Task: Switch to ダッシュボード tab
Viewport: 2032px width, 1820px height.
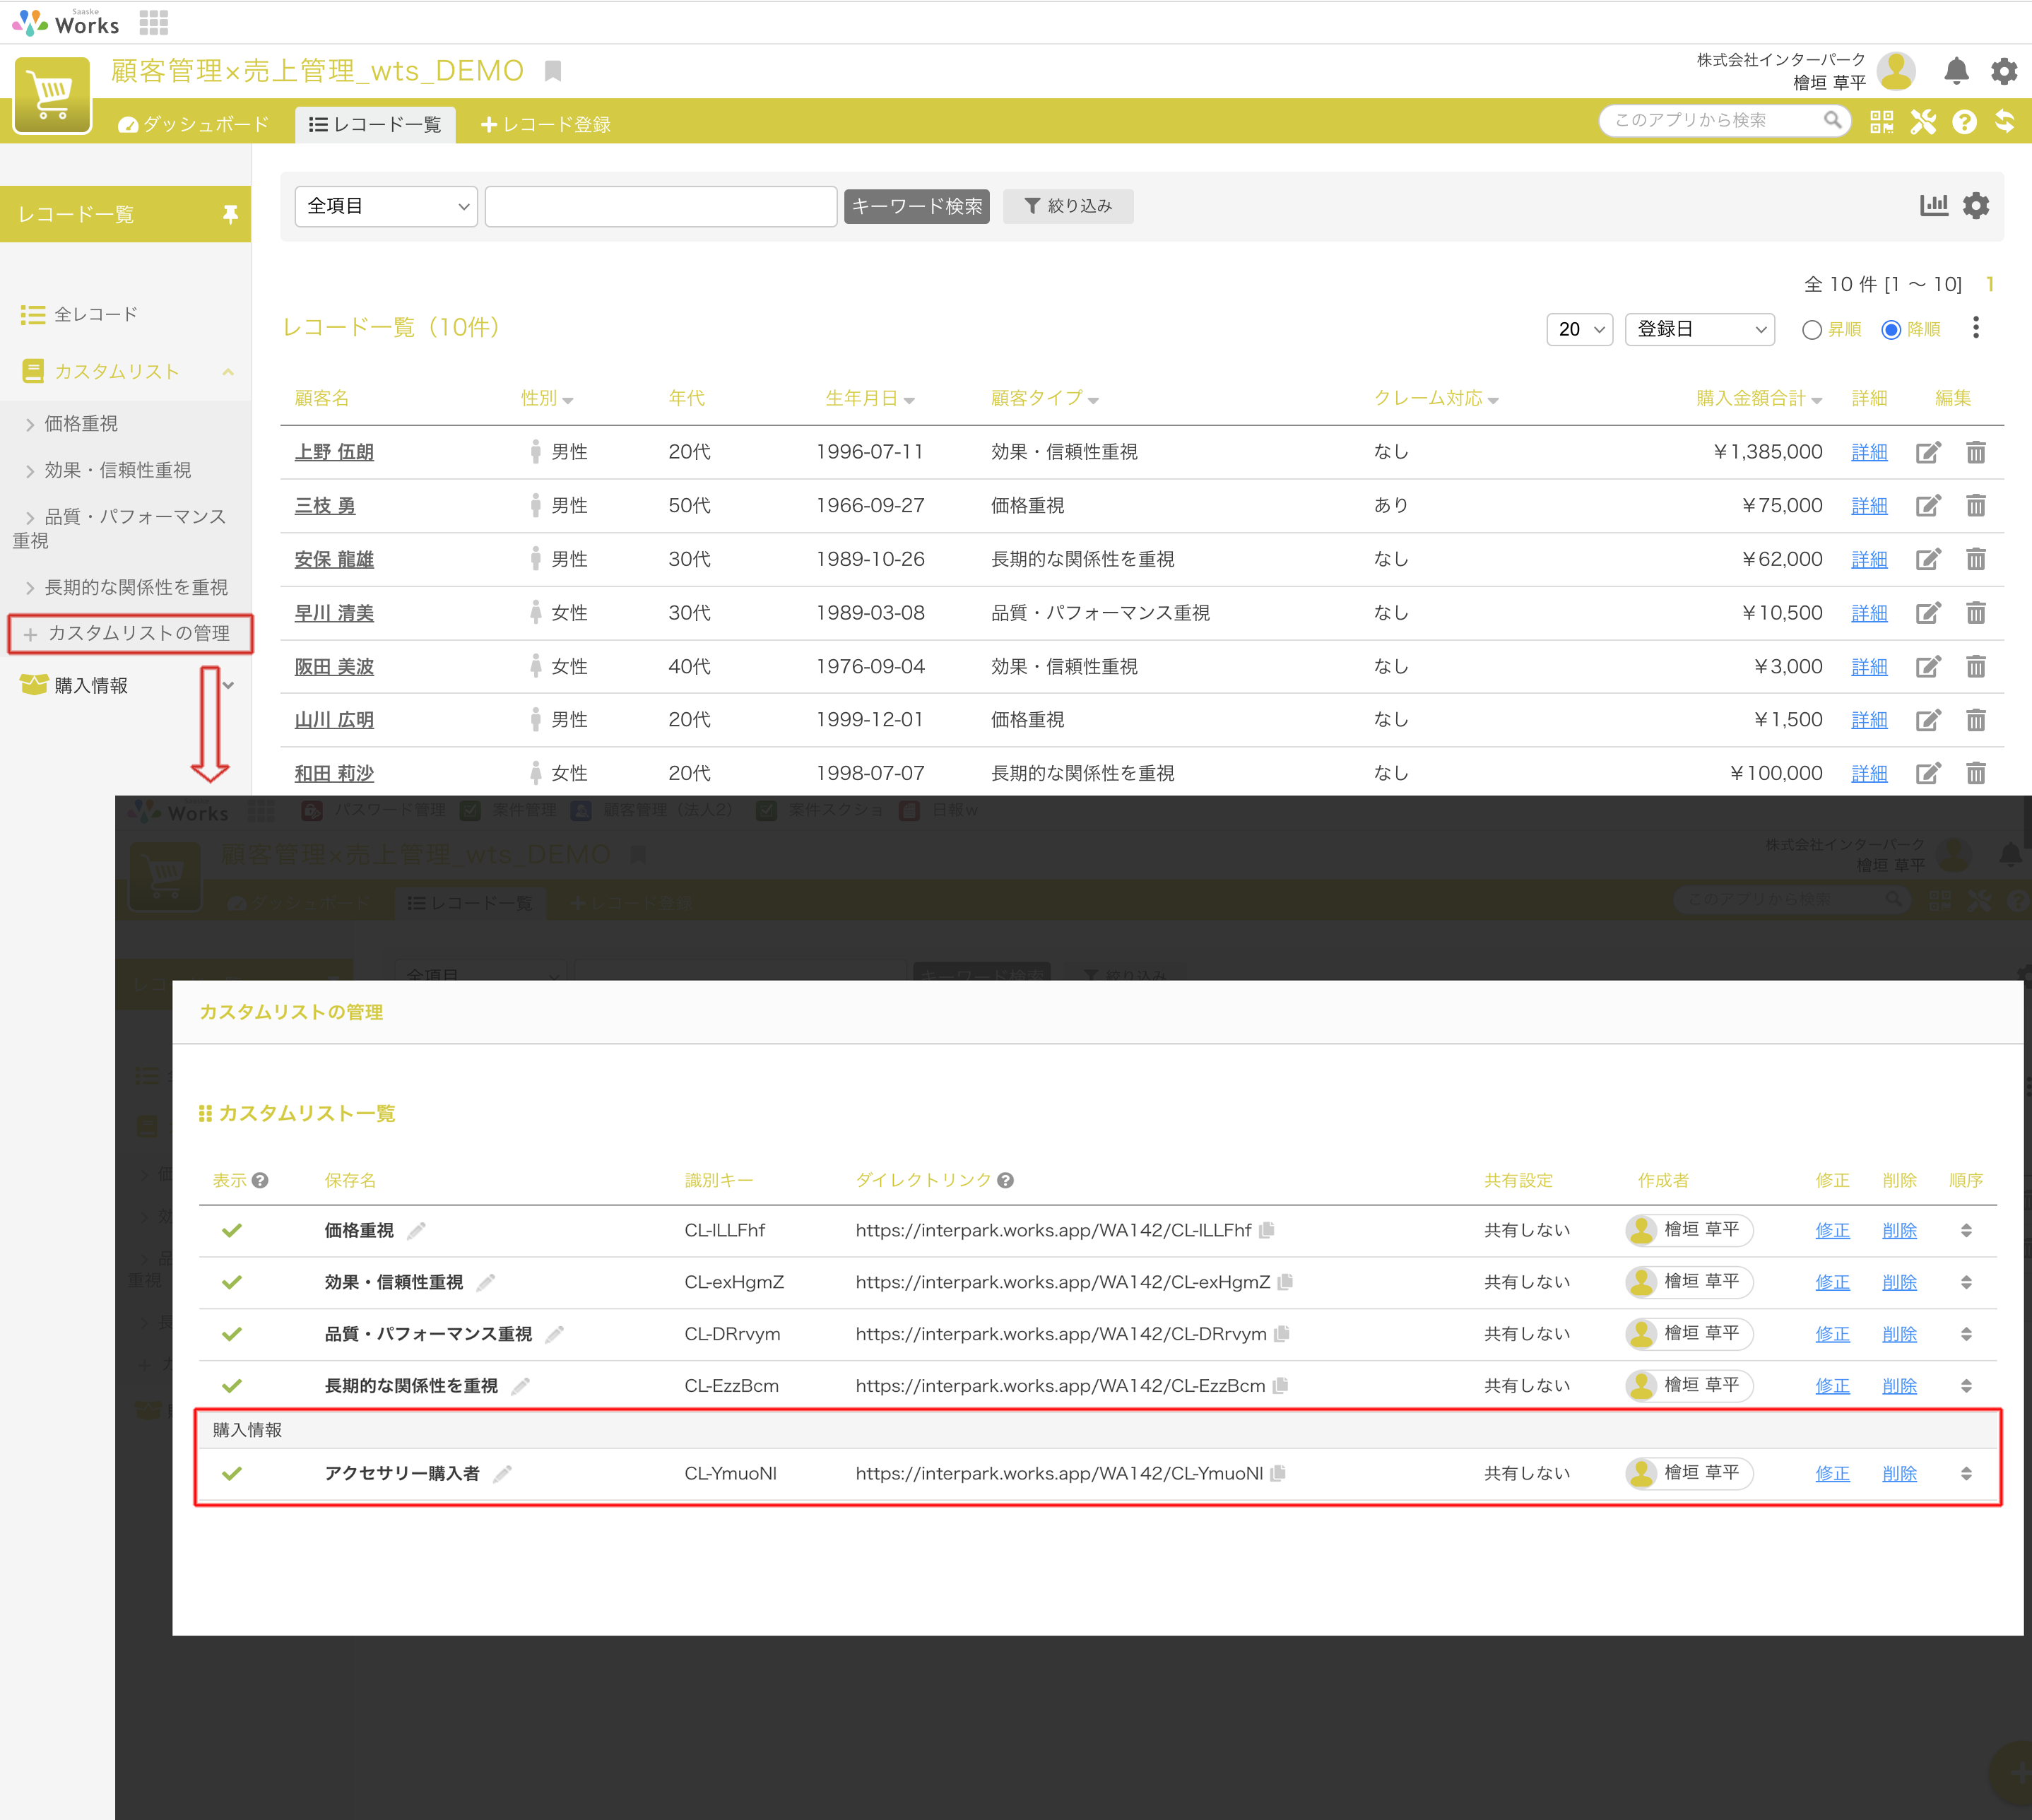Action: pyautogui.click(x=193, y=124)
